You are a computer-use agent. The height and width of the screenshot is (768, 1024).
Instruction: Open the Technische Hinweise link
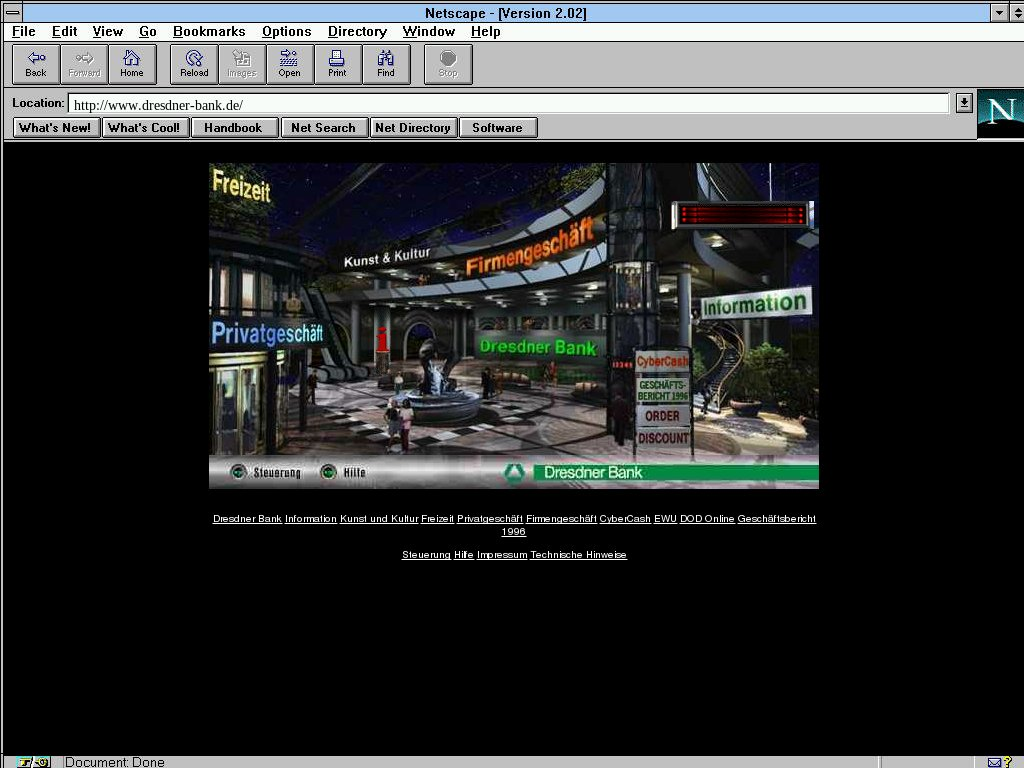coord(578,555)
